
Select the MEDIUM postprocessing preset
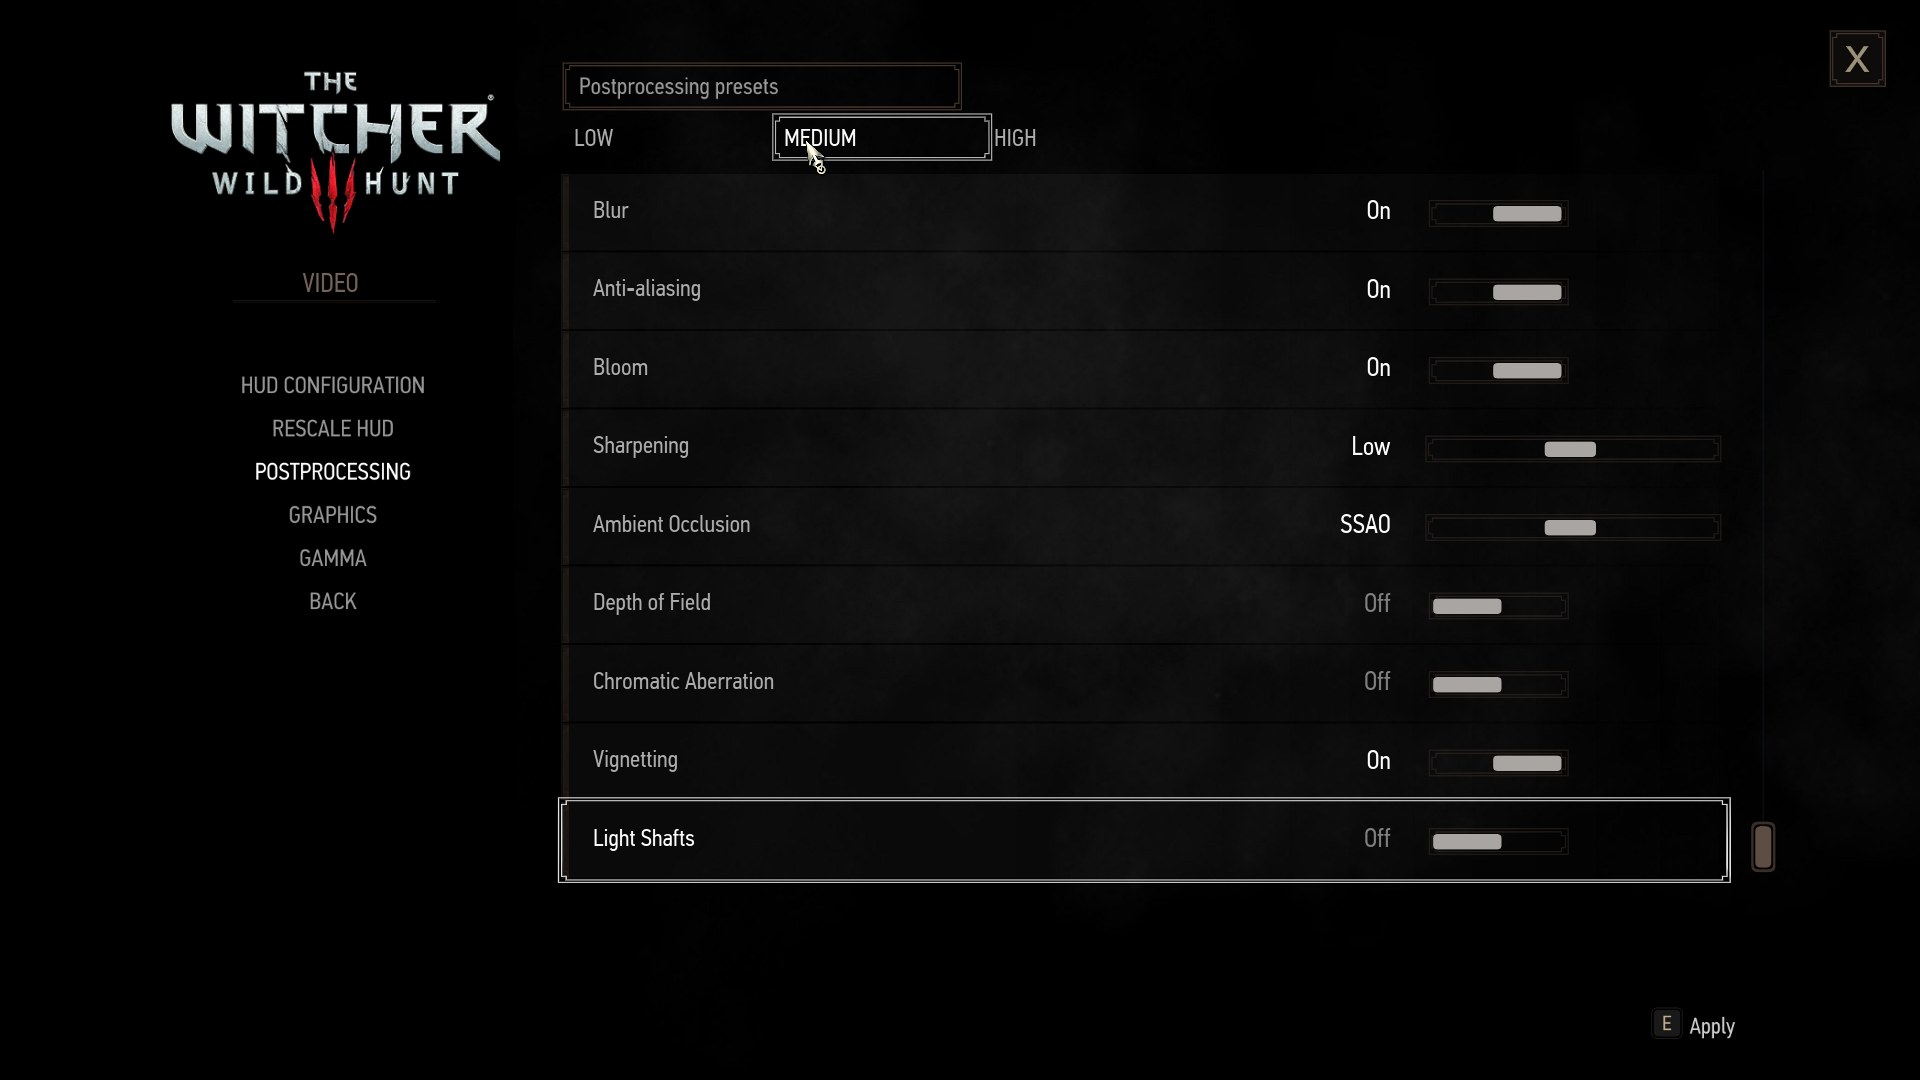(x=881, y=137)
